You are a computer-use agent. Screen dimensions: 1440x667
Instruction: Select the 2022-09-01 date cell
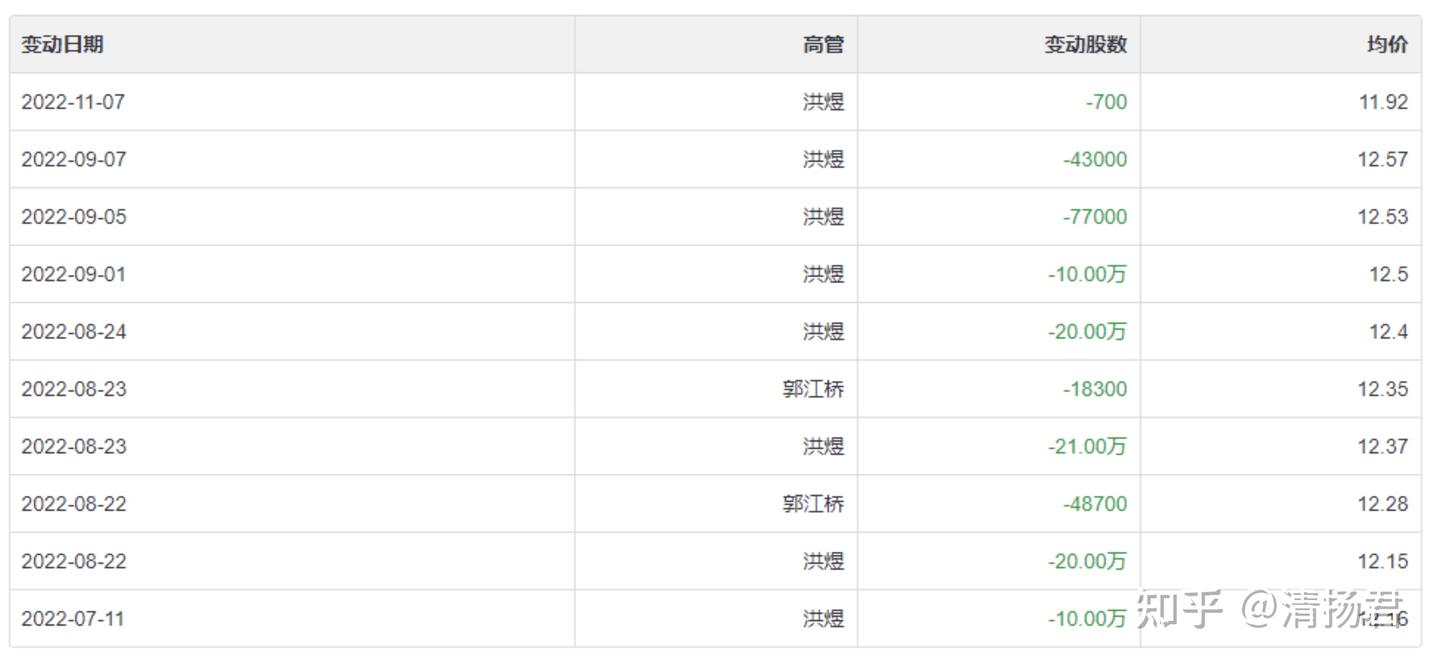(74, 274)
